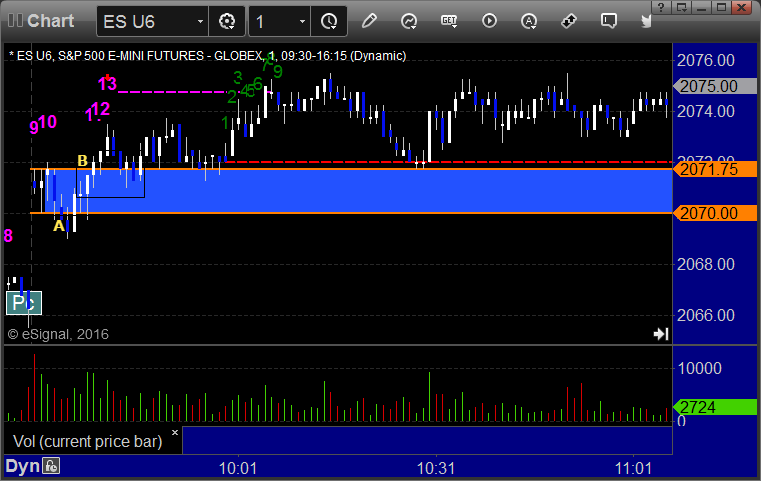This screenshot has height=481, width=761.
Task: Select the drawing pencil tool
Action: click(x=369, y=21)
